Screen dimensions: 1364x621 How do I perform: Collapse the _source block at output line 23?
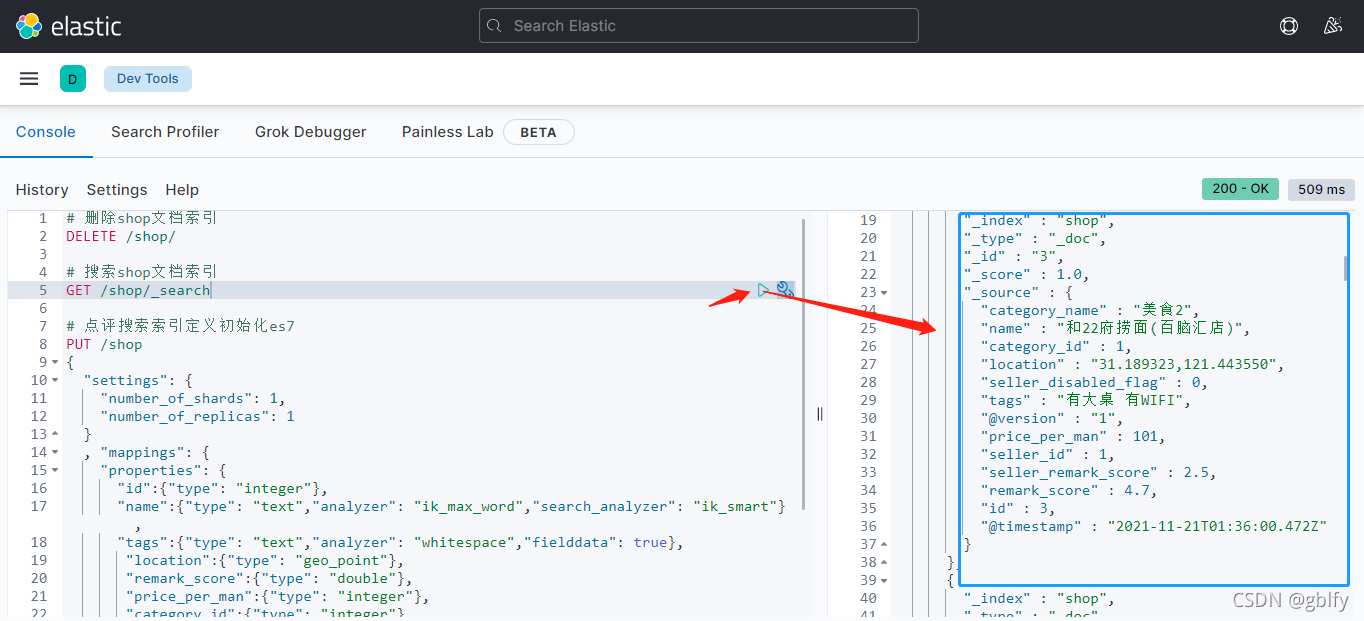click(884, 293)
